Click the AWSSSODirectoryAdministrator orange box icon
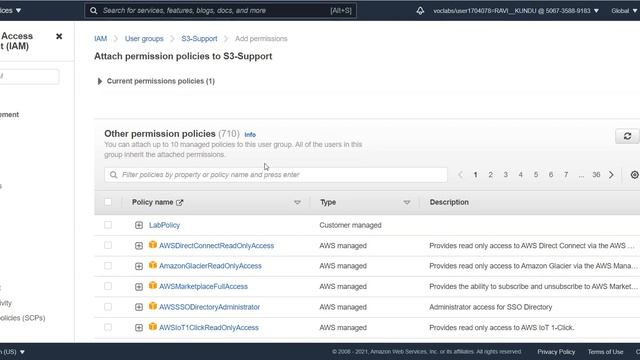The width and height of the screenshot is (640, 360). pos(153,306)
